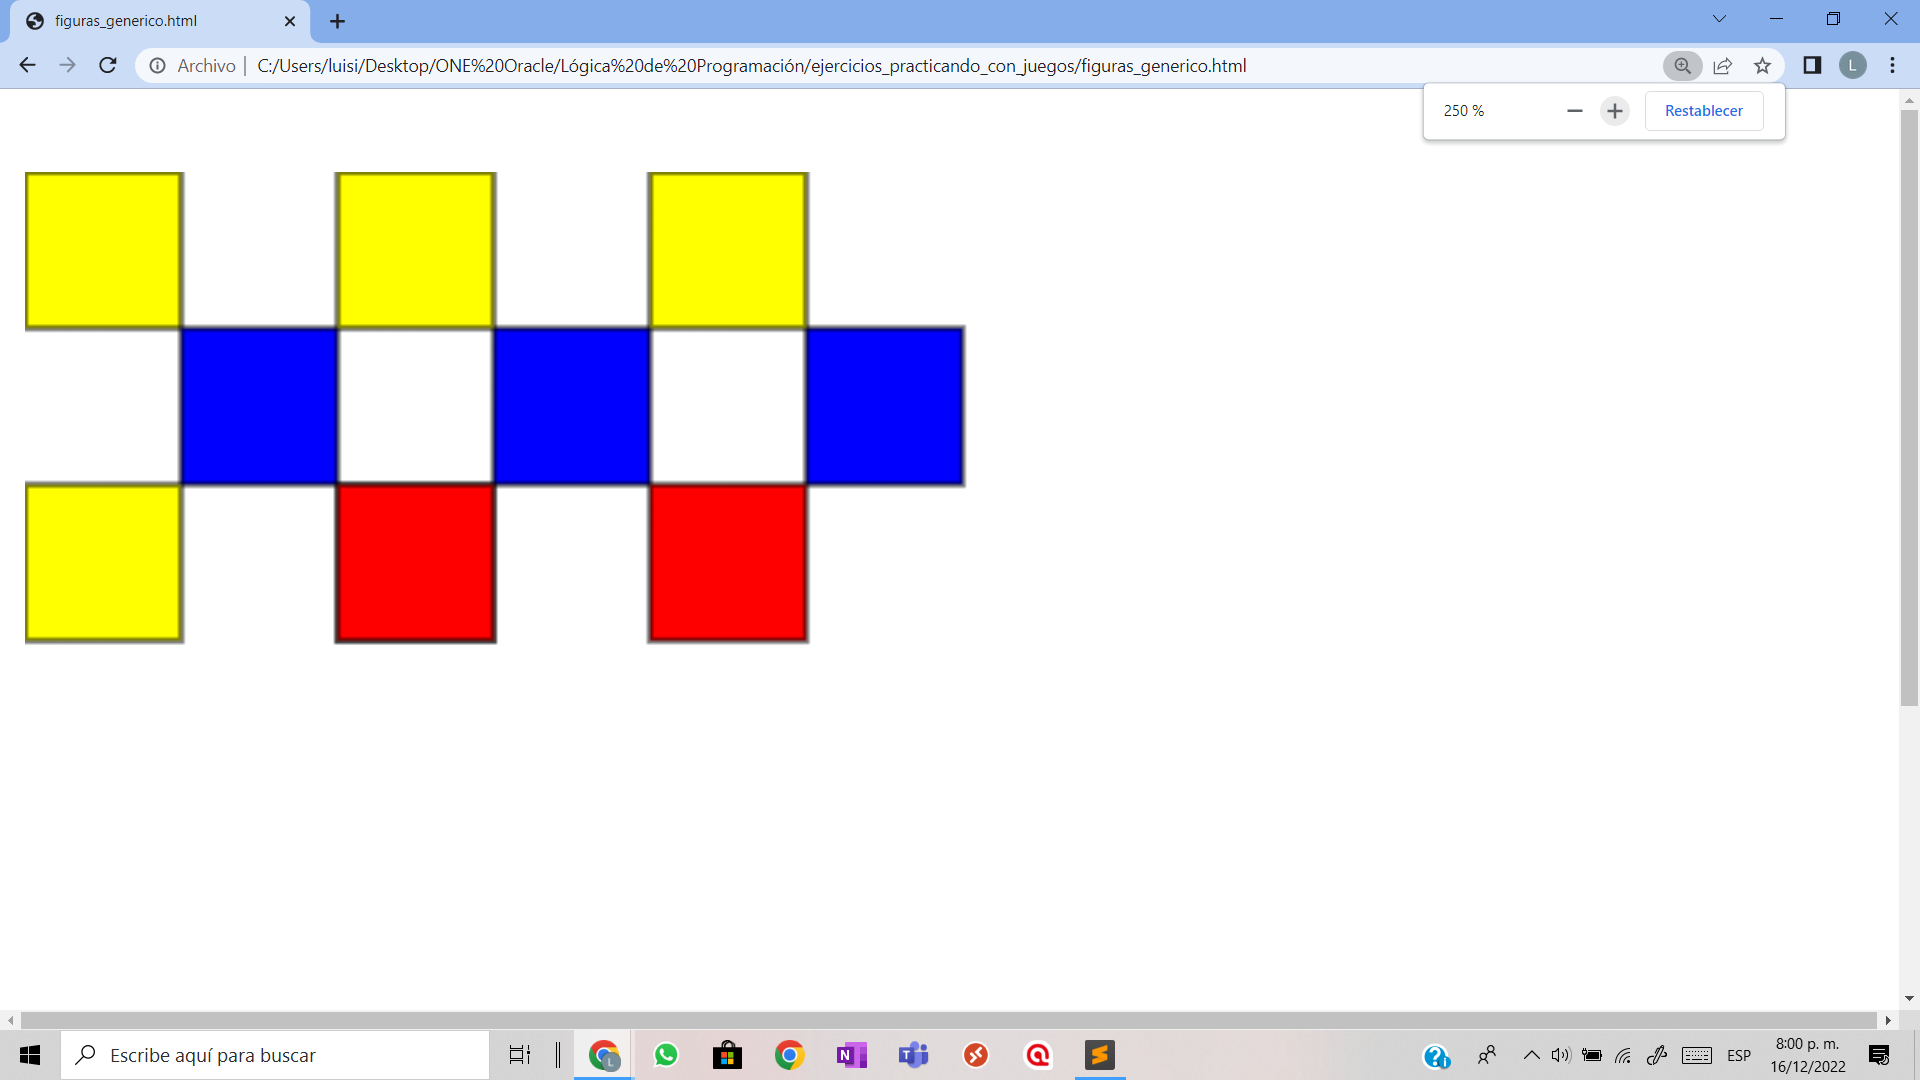1920x1080 pixels.
Task: Click the horizontal scrollbar thumb
Action: (x=948, y=1020)
